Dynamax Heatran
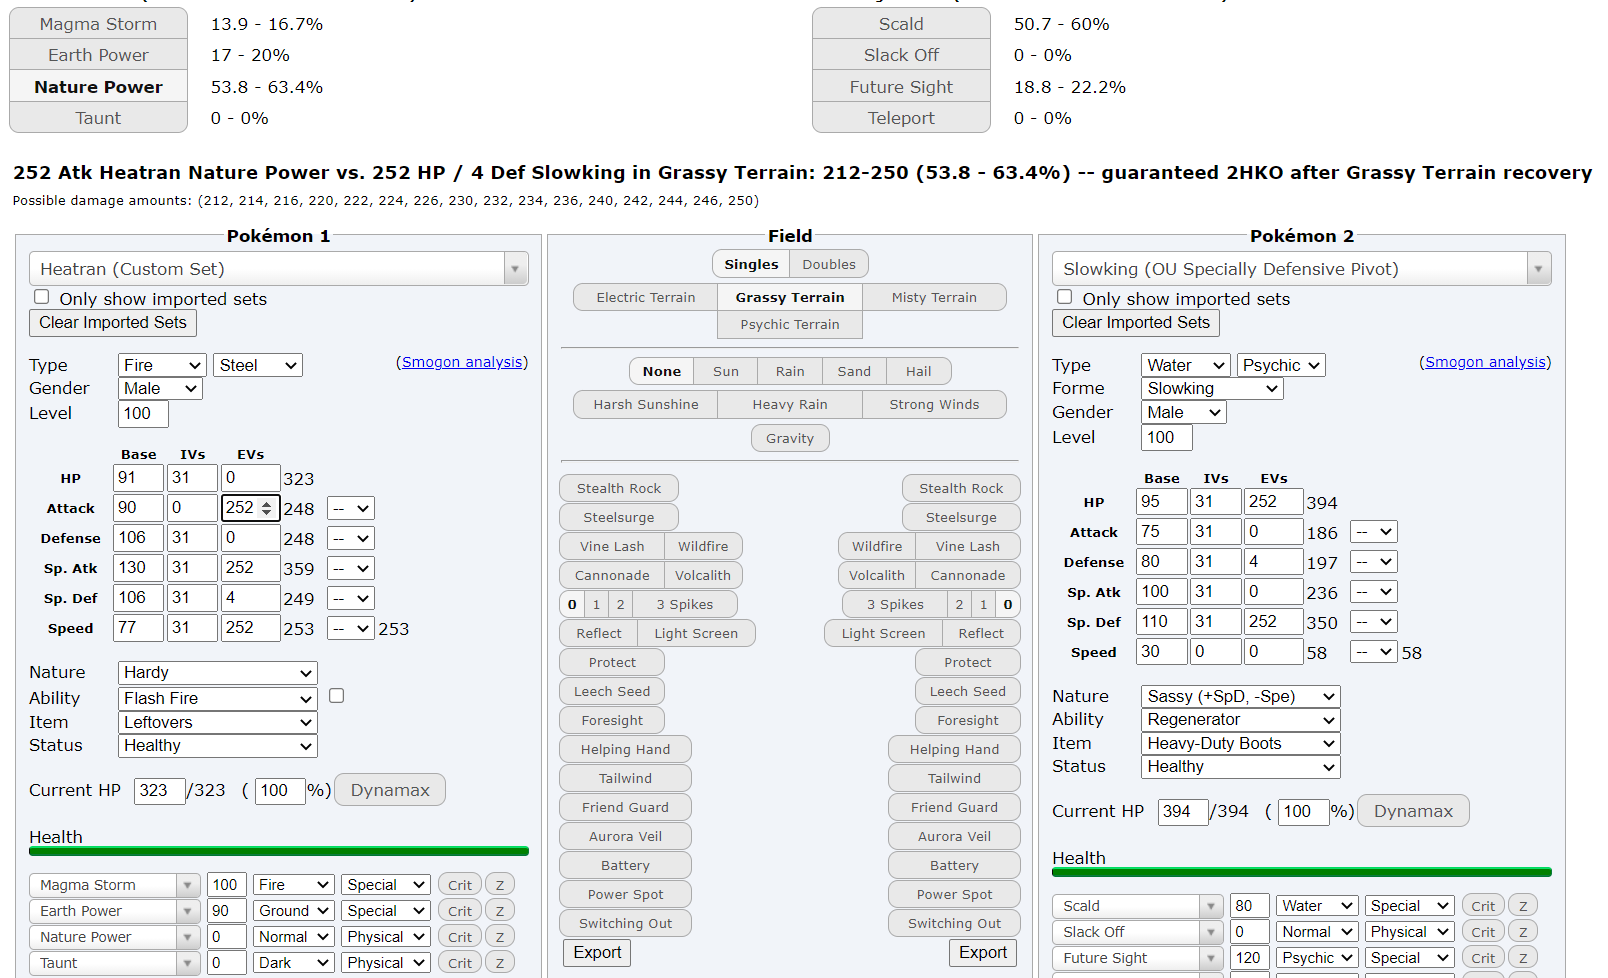This screenshot has width=1608, height=978. point(390,790)
